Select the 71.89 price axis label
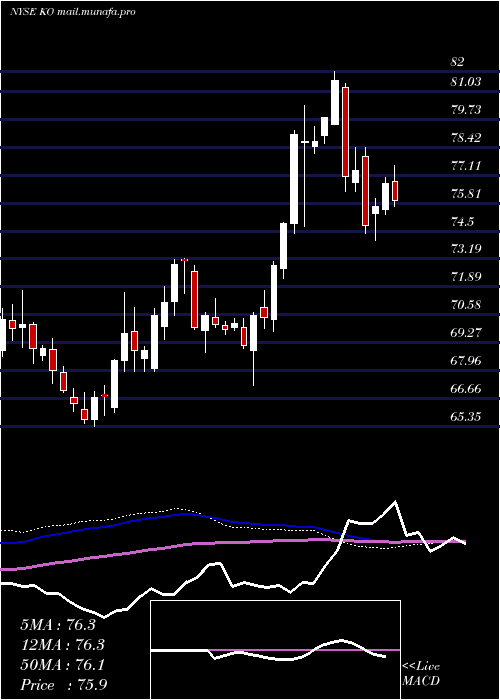 coord(467,277)
